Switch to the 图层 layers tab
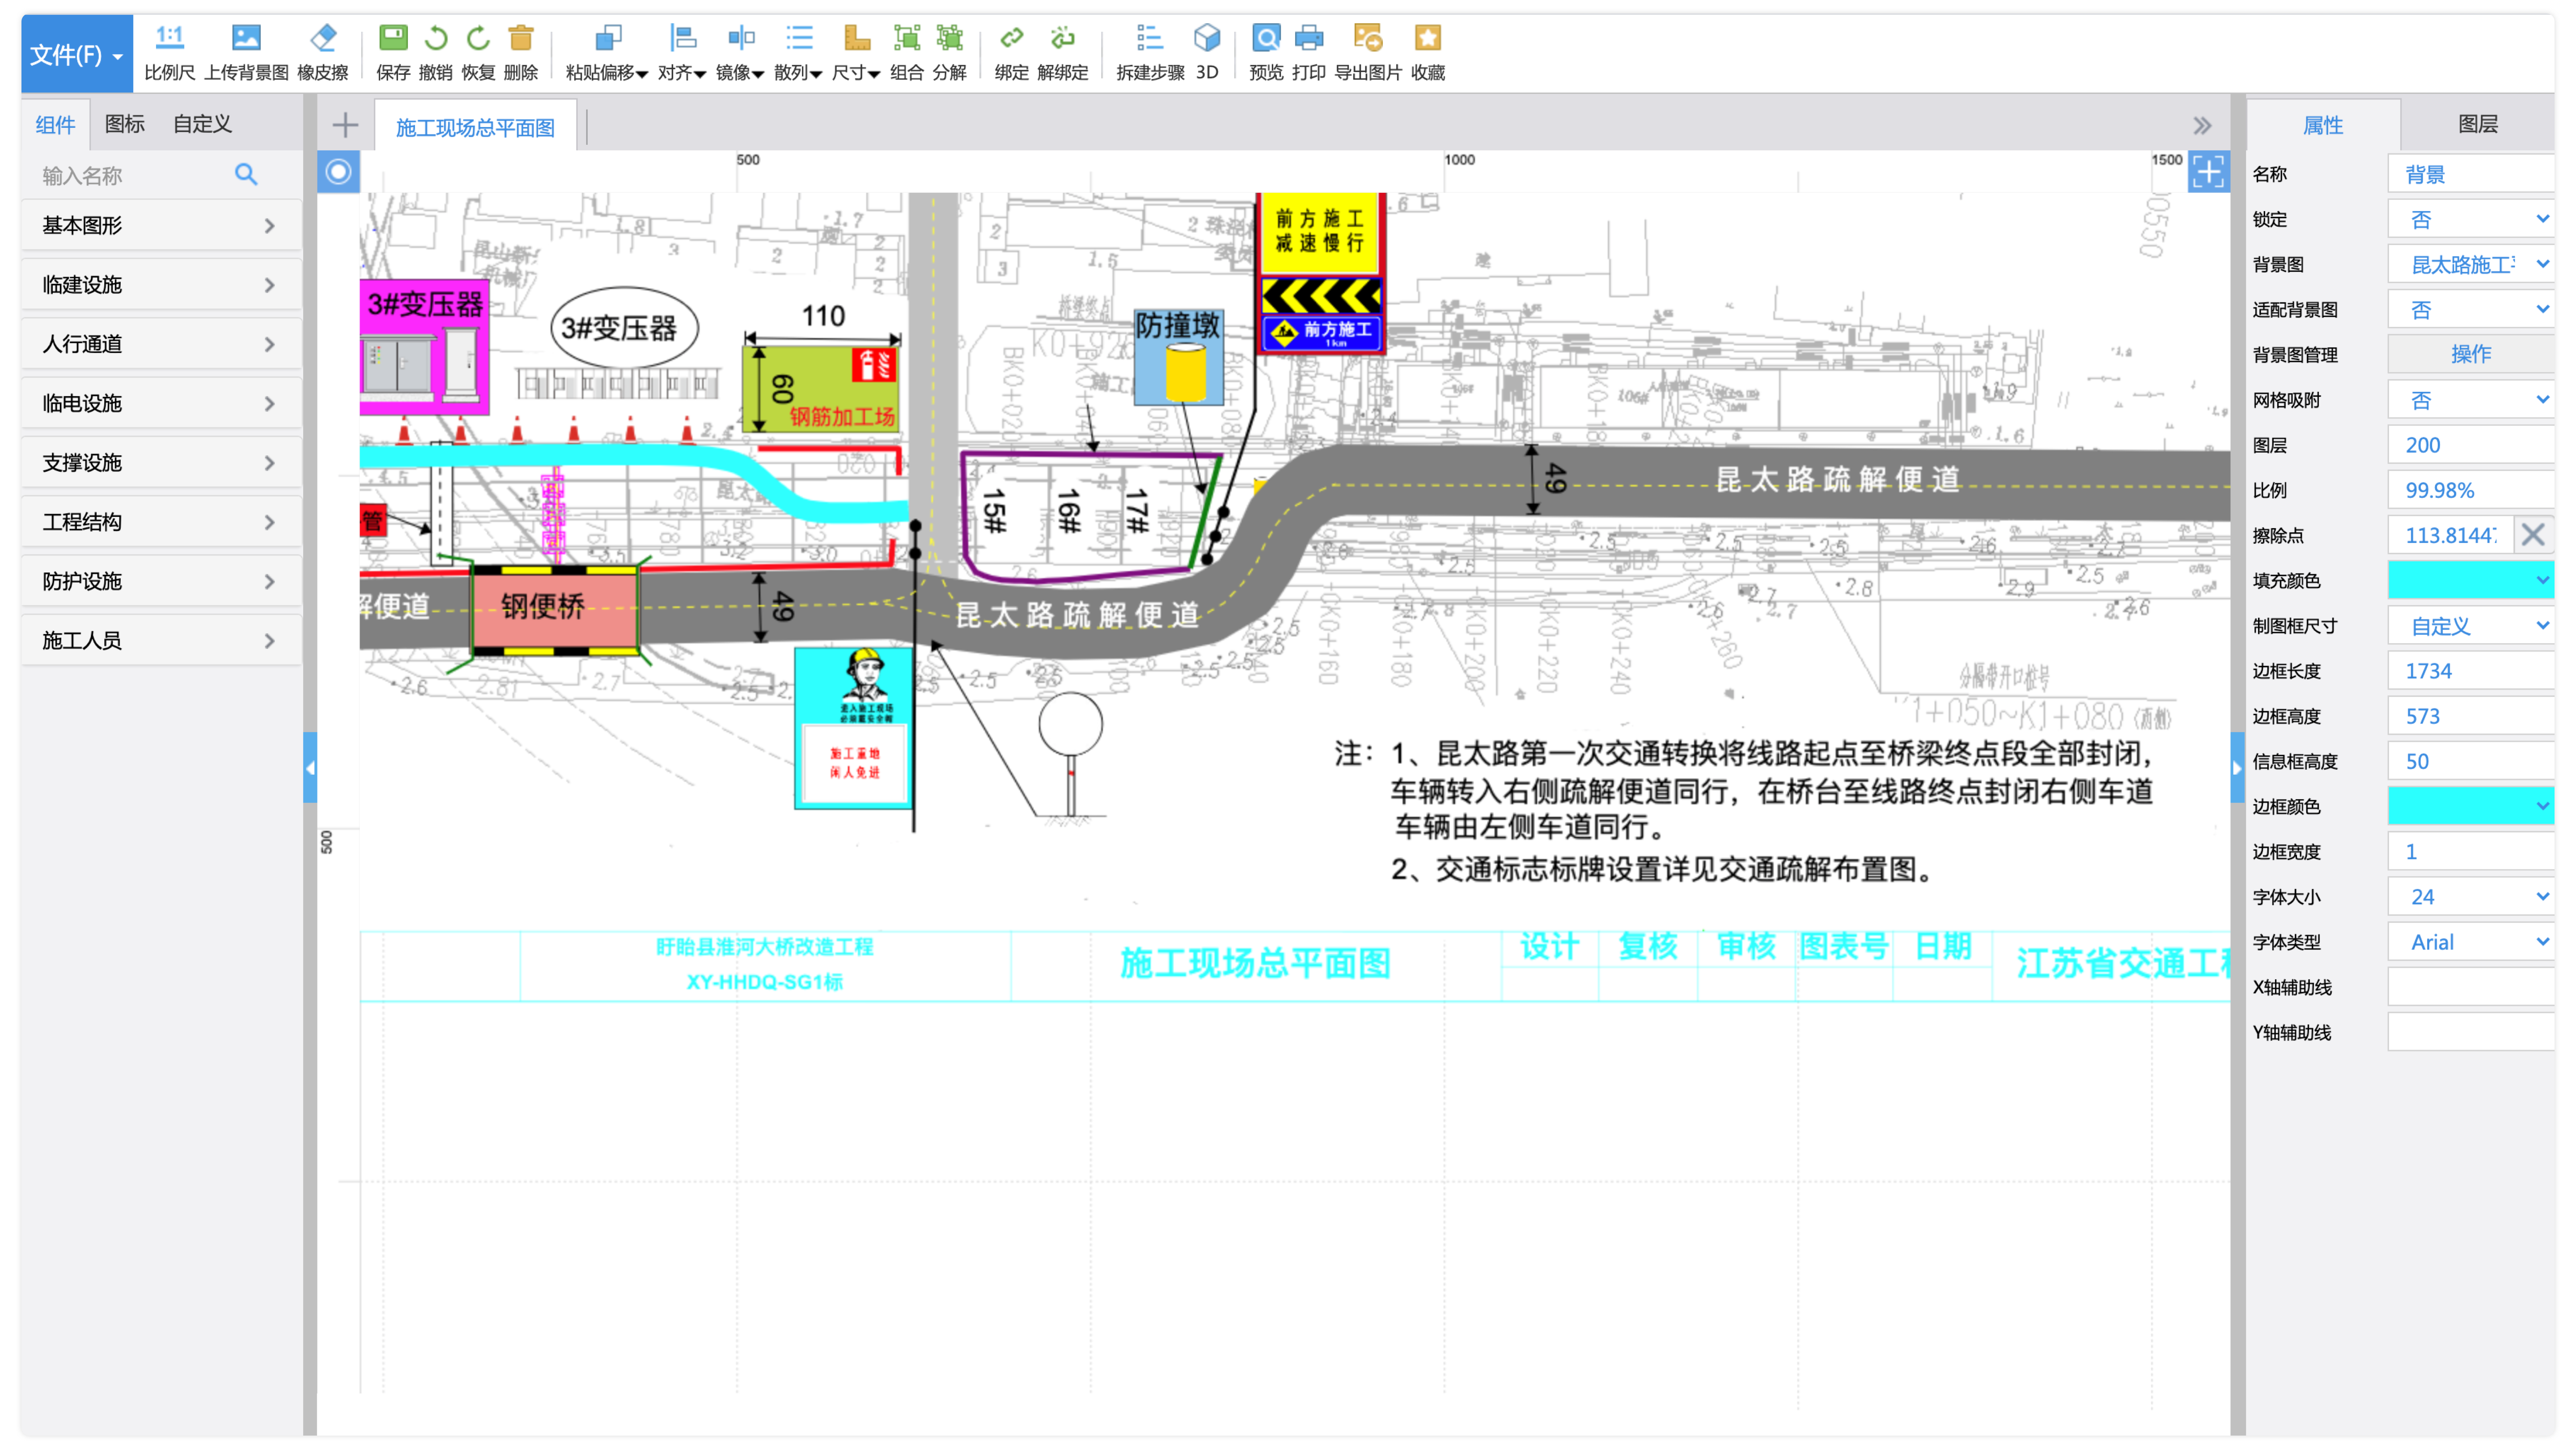Screen dimensions: 2576x1449 click(2477, 124)
